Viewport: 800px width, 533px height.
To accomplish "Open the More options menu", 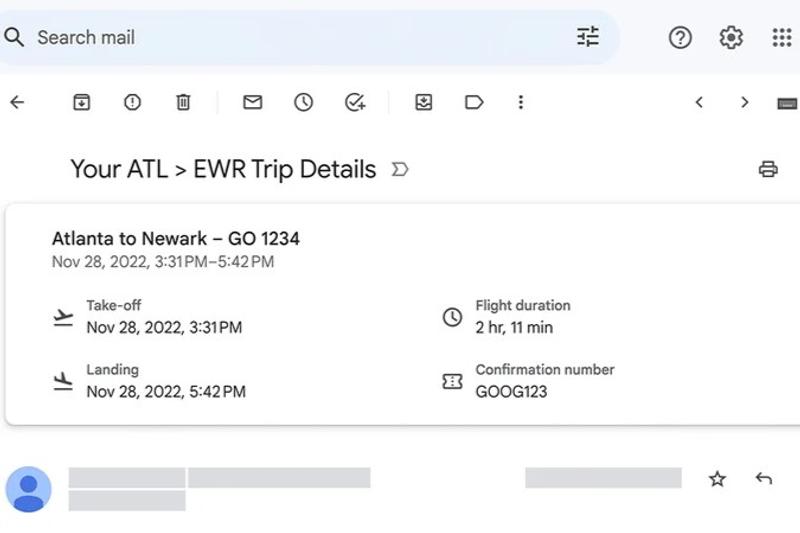I will [520, 102].
